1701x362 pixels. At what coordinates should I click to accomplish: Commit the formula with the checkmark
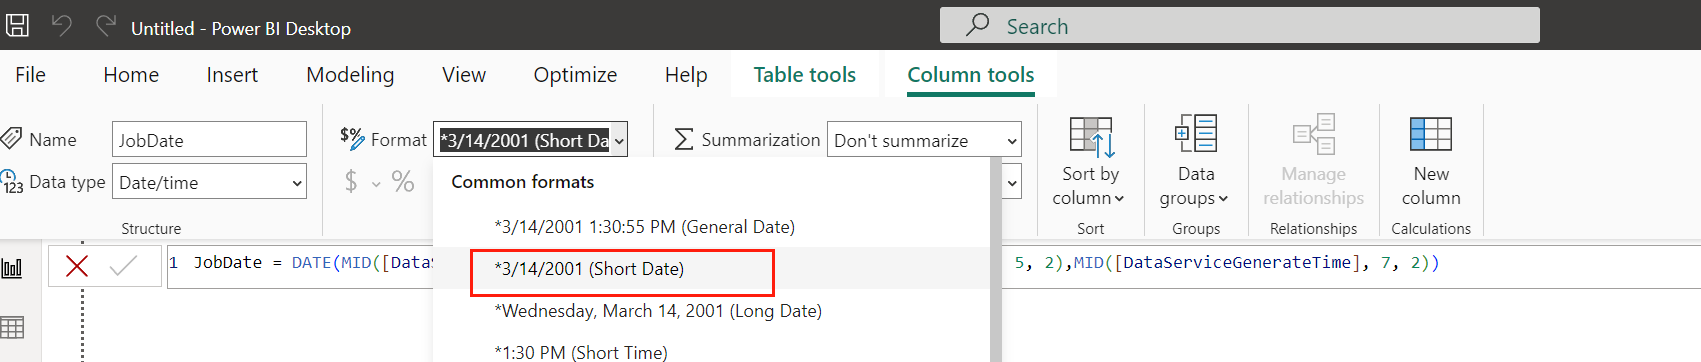[123, 266]
